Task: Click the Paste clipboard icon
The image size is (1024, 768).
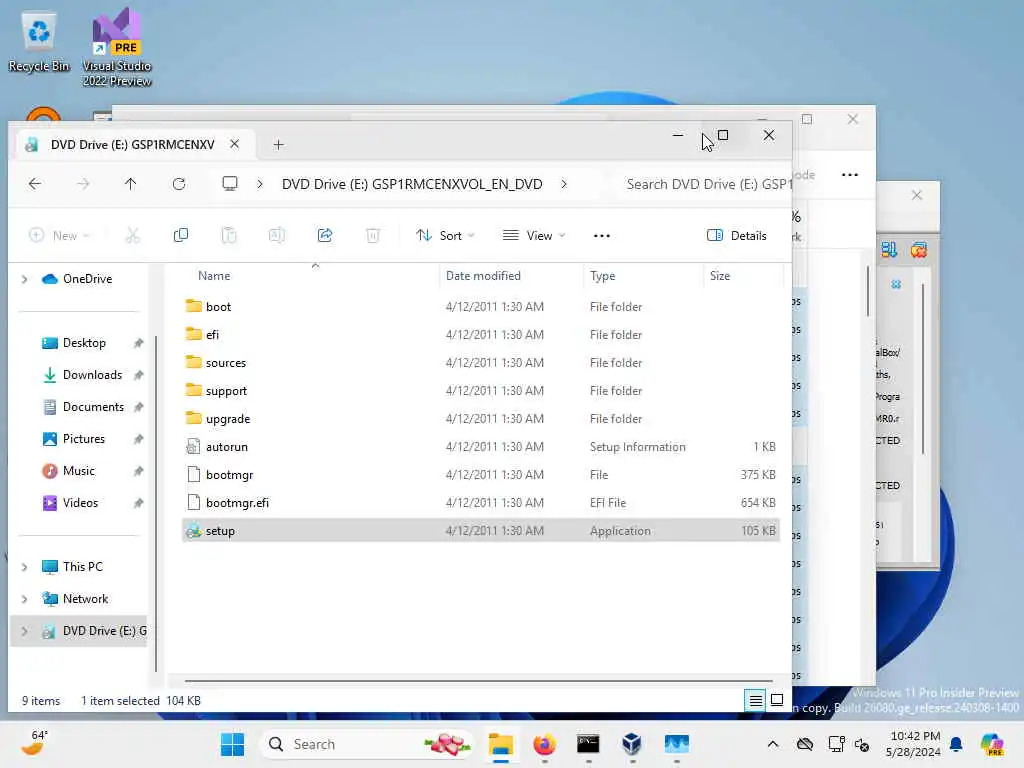Action: (x=229, y=235)
